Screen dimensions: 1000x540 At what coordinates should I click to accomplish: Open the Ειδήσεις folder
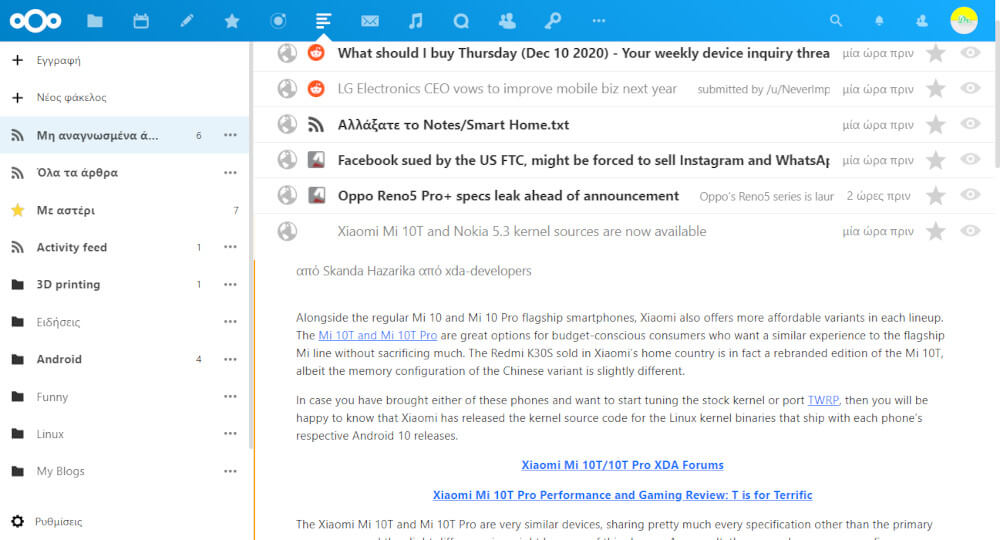click(58, 322)
